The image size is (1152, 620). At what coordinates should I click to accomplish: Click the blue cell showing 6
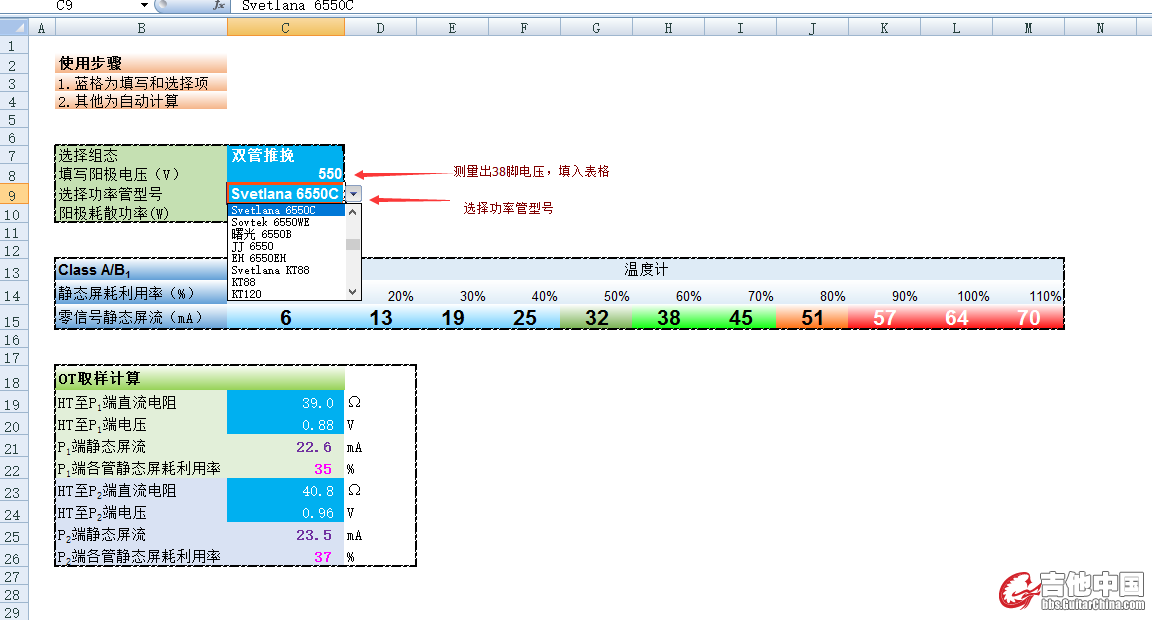286,317
